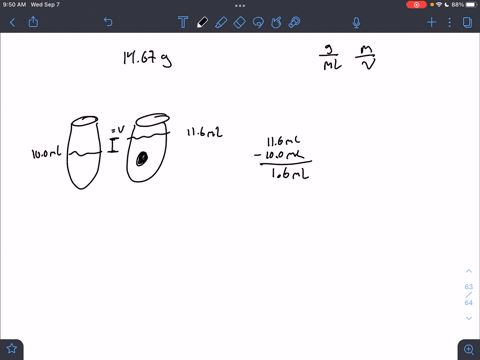Image resolution: width=480 pixels, height=360 pixels.
Task: Tap the battery status indicator
Action: click(472, 5)
